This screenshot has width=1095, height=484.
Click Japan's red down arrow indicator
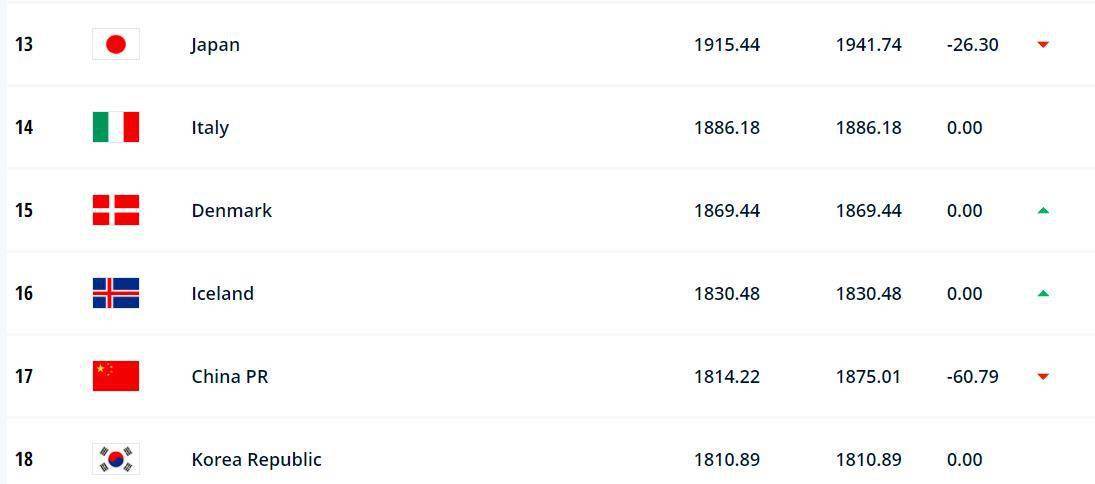pyautogui.click(x=1043, y=45)
